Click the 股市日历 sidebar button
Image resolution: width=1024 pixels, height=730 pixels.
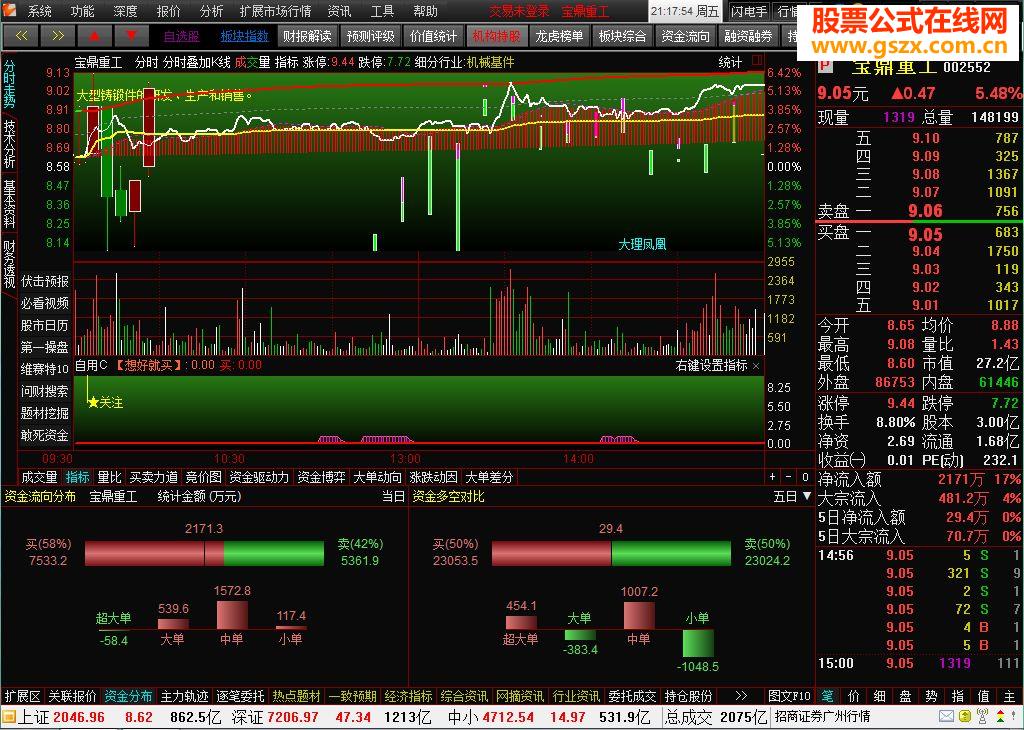coord(44,325)
